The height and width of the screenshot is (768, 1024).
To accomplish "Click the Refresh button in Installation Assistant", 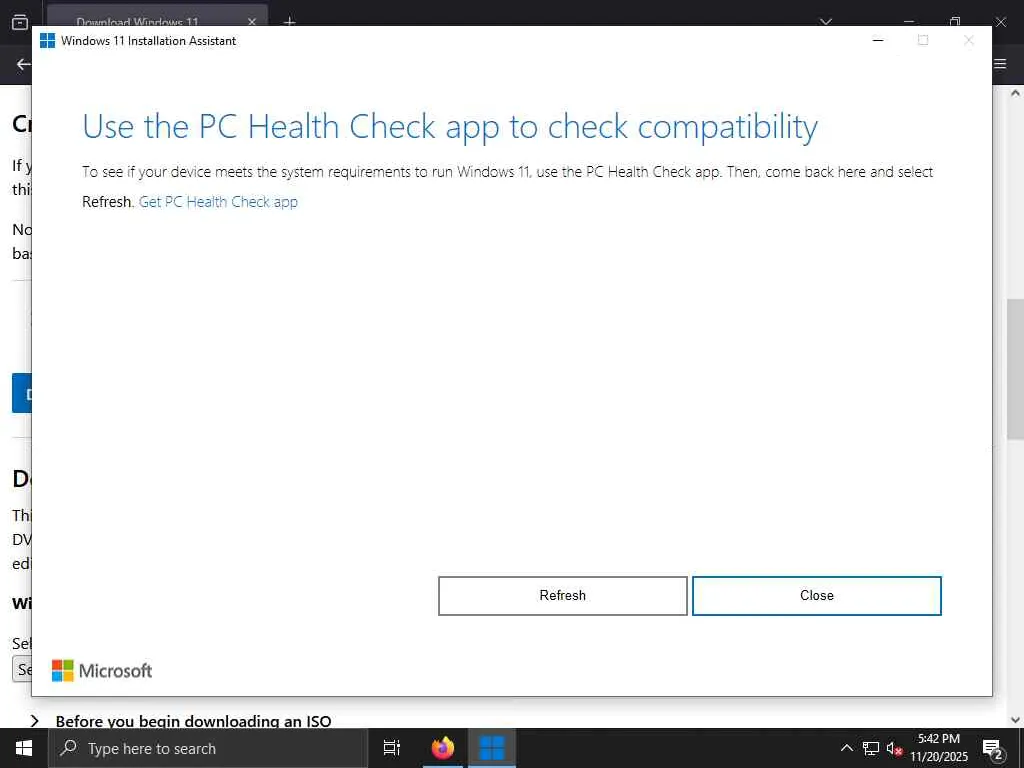I will click(x=562, y=596).
